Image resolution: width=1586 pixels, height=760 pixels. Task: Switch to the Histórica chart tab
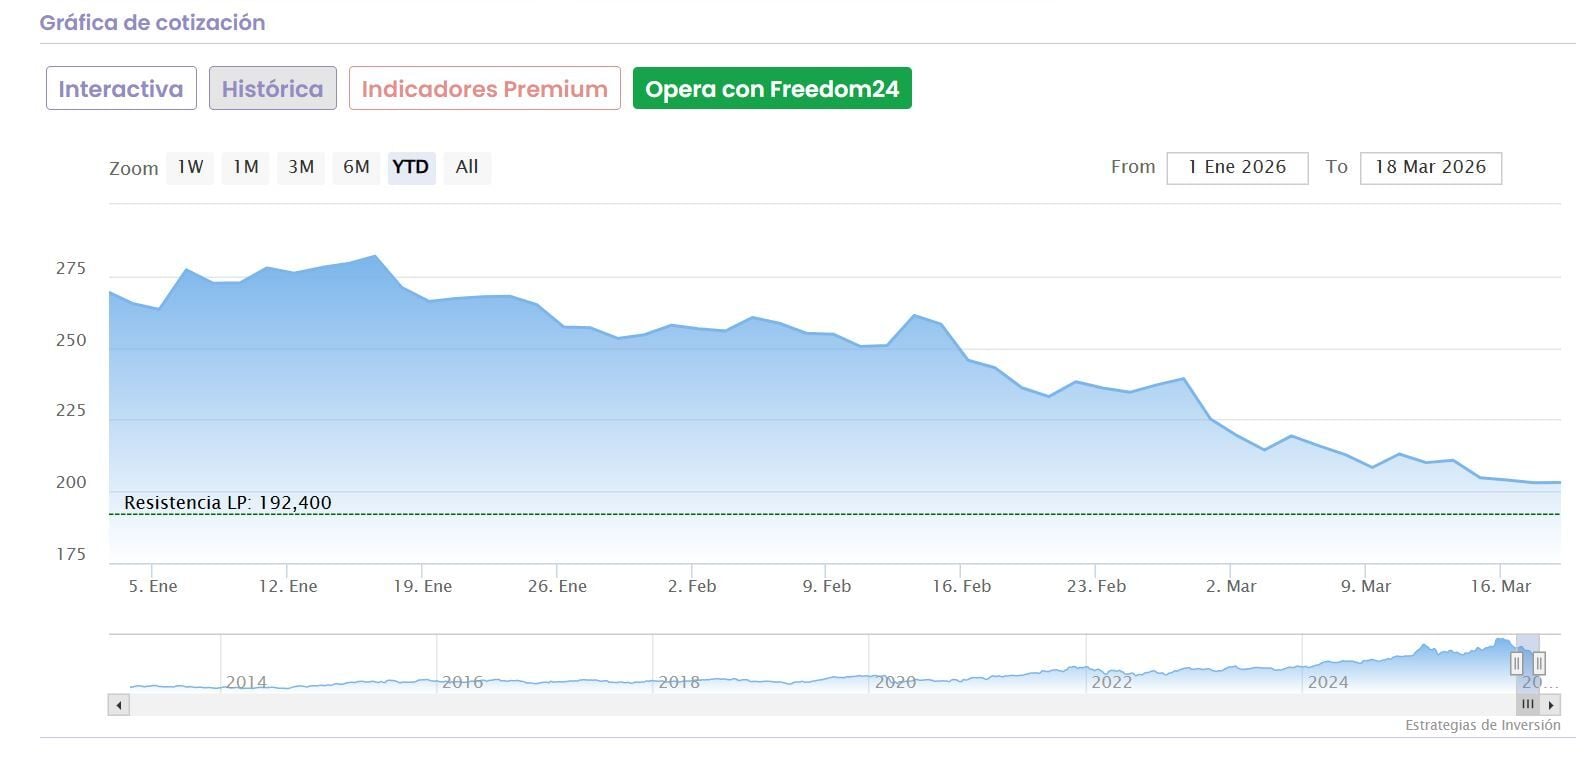tap(272, 89)
